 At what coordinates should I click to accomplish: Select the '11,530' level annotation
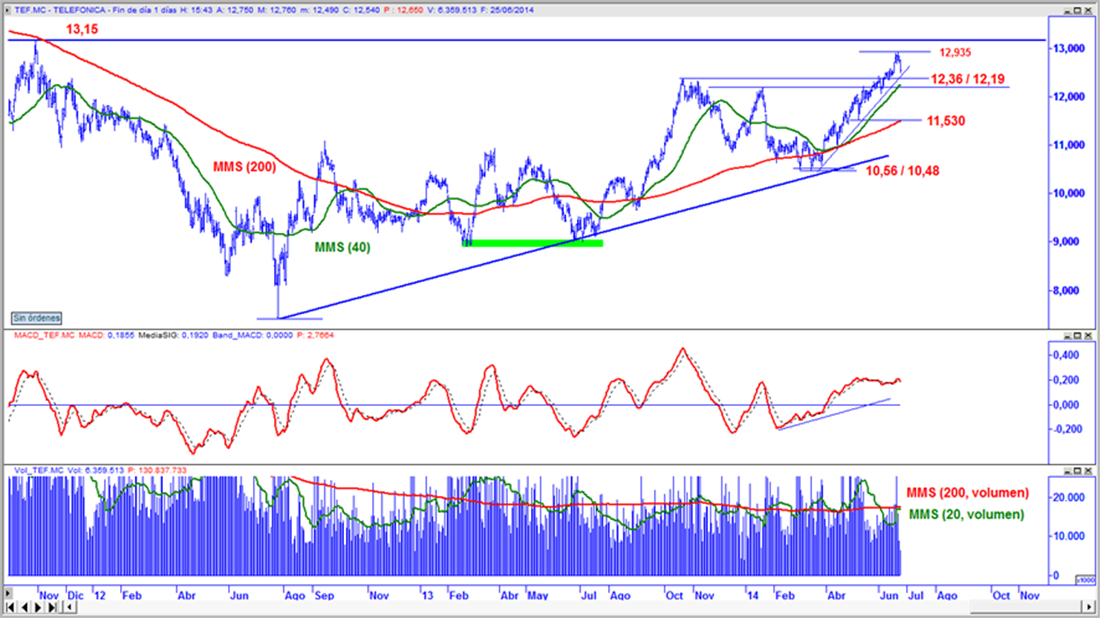tap(946, 121)
